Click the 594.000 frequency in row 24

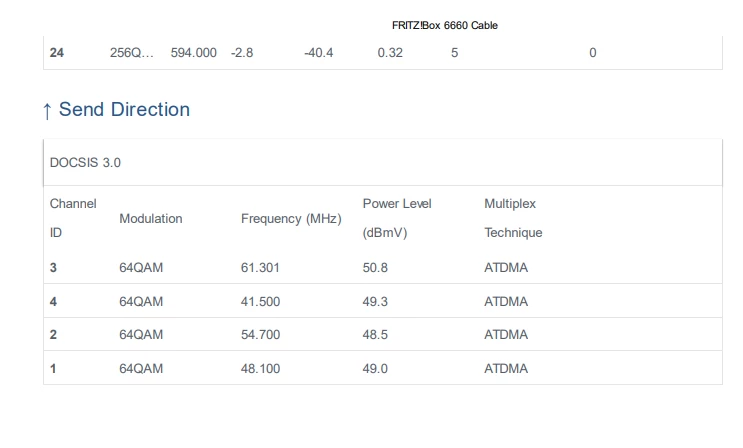tap(194, 52)
